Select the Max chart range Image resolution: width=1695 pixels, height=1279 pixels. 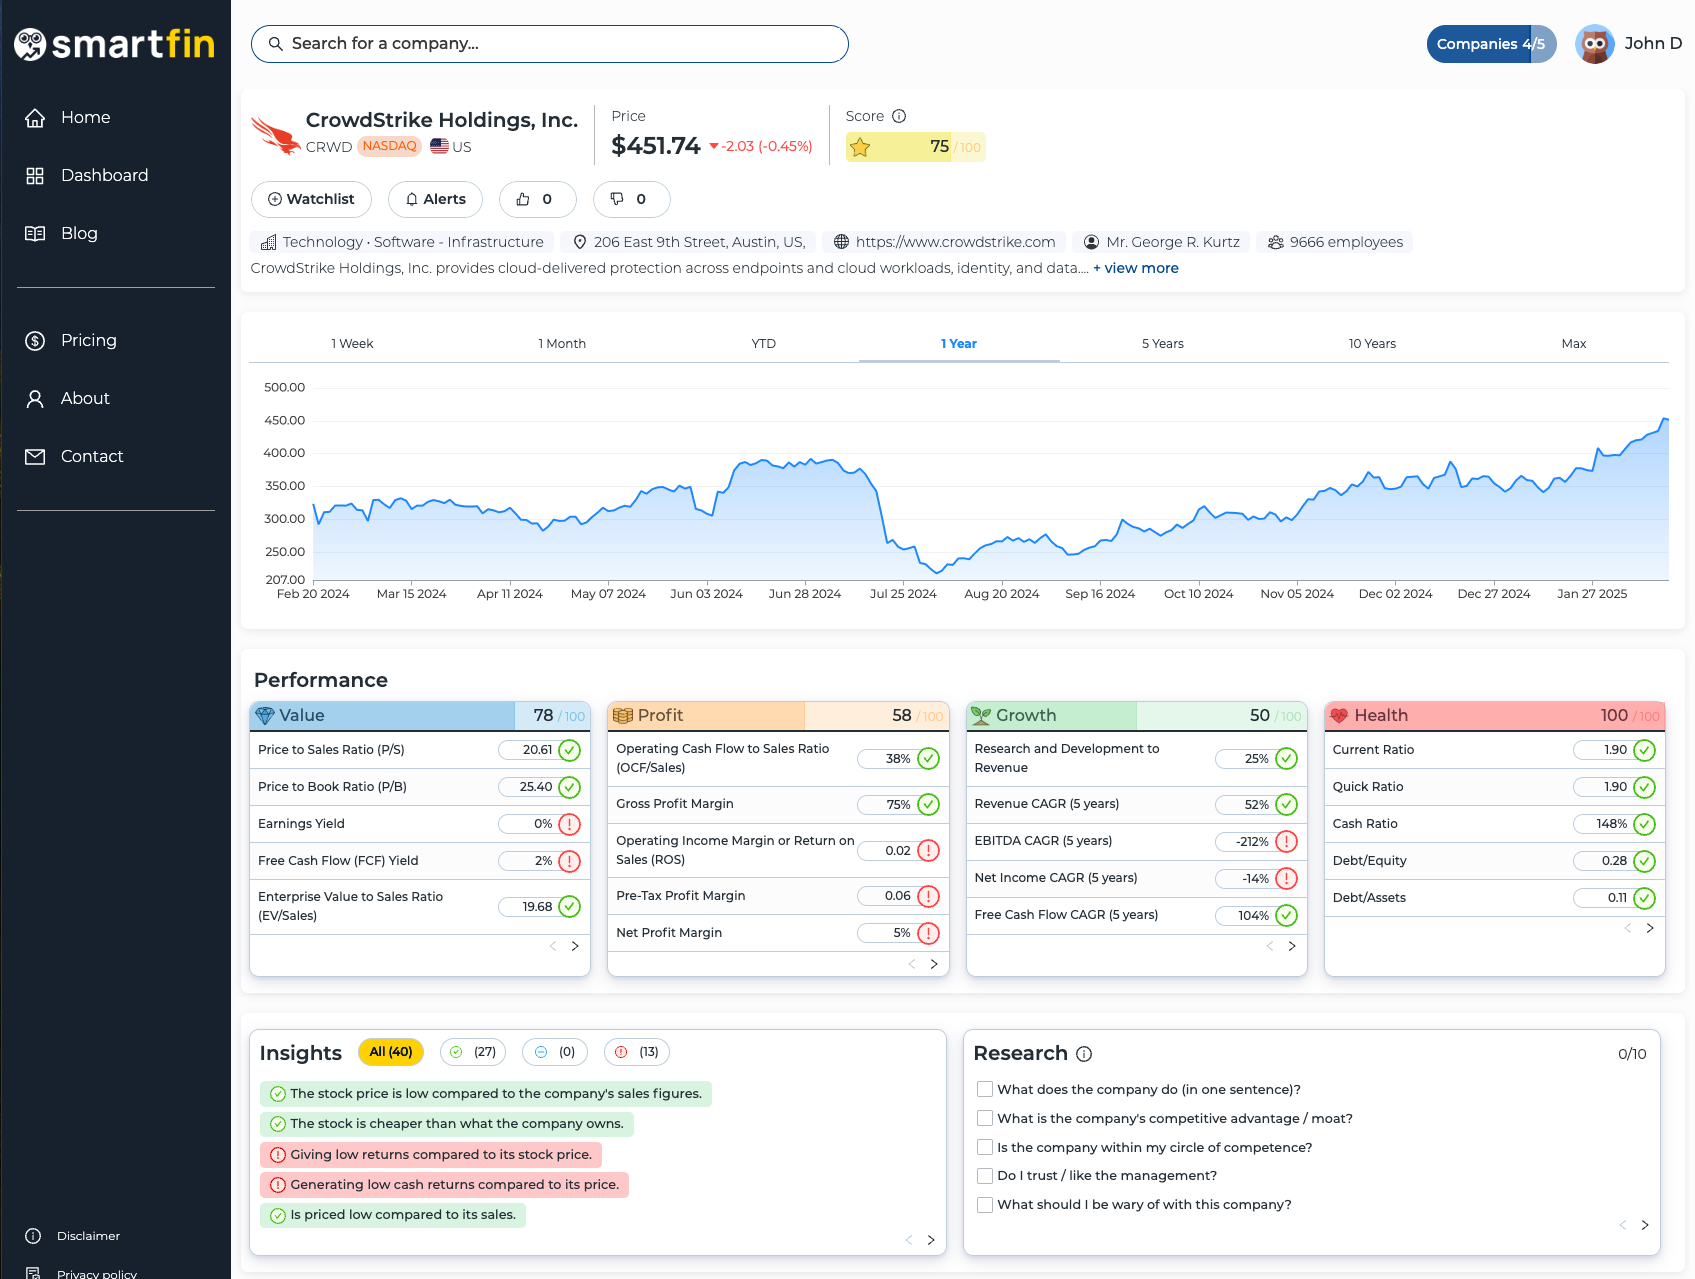coord(1574,344)
